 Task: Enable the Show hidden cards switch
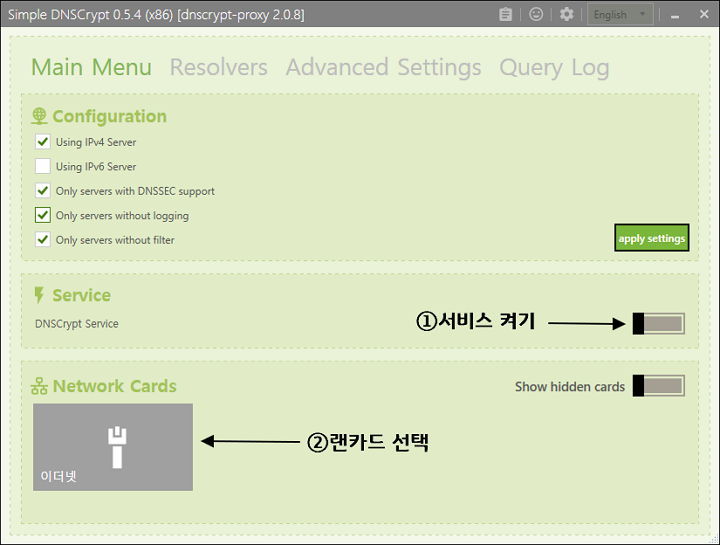658,386
